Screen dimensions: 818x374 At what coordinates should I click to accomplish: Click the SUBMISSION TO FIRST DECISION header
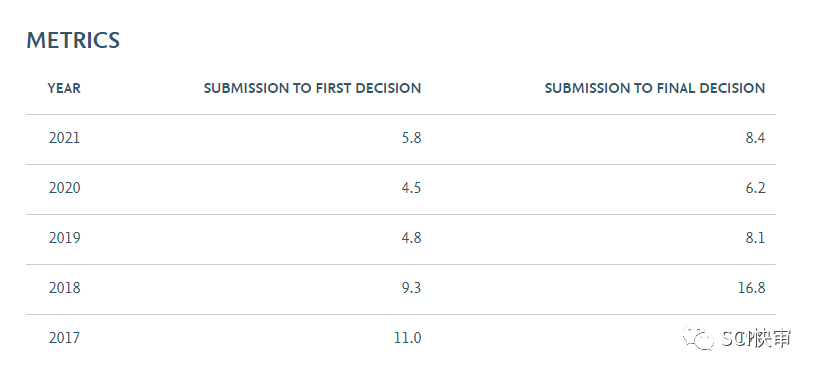312,88
